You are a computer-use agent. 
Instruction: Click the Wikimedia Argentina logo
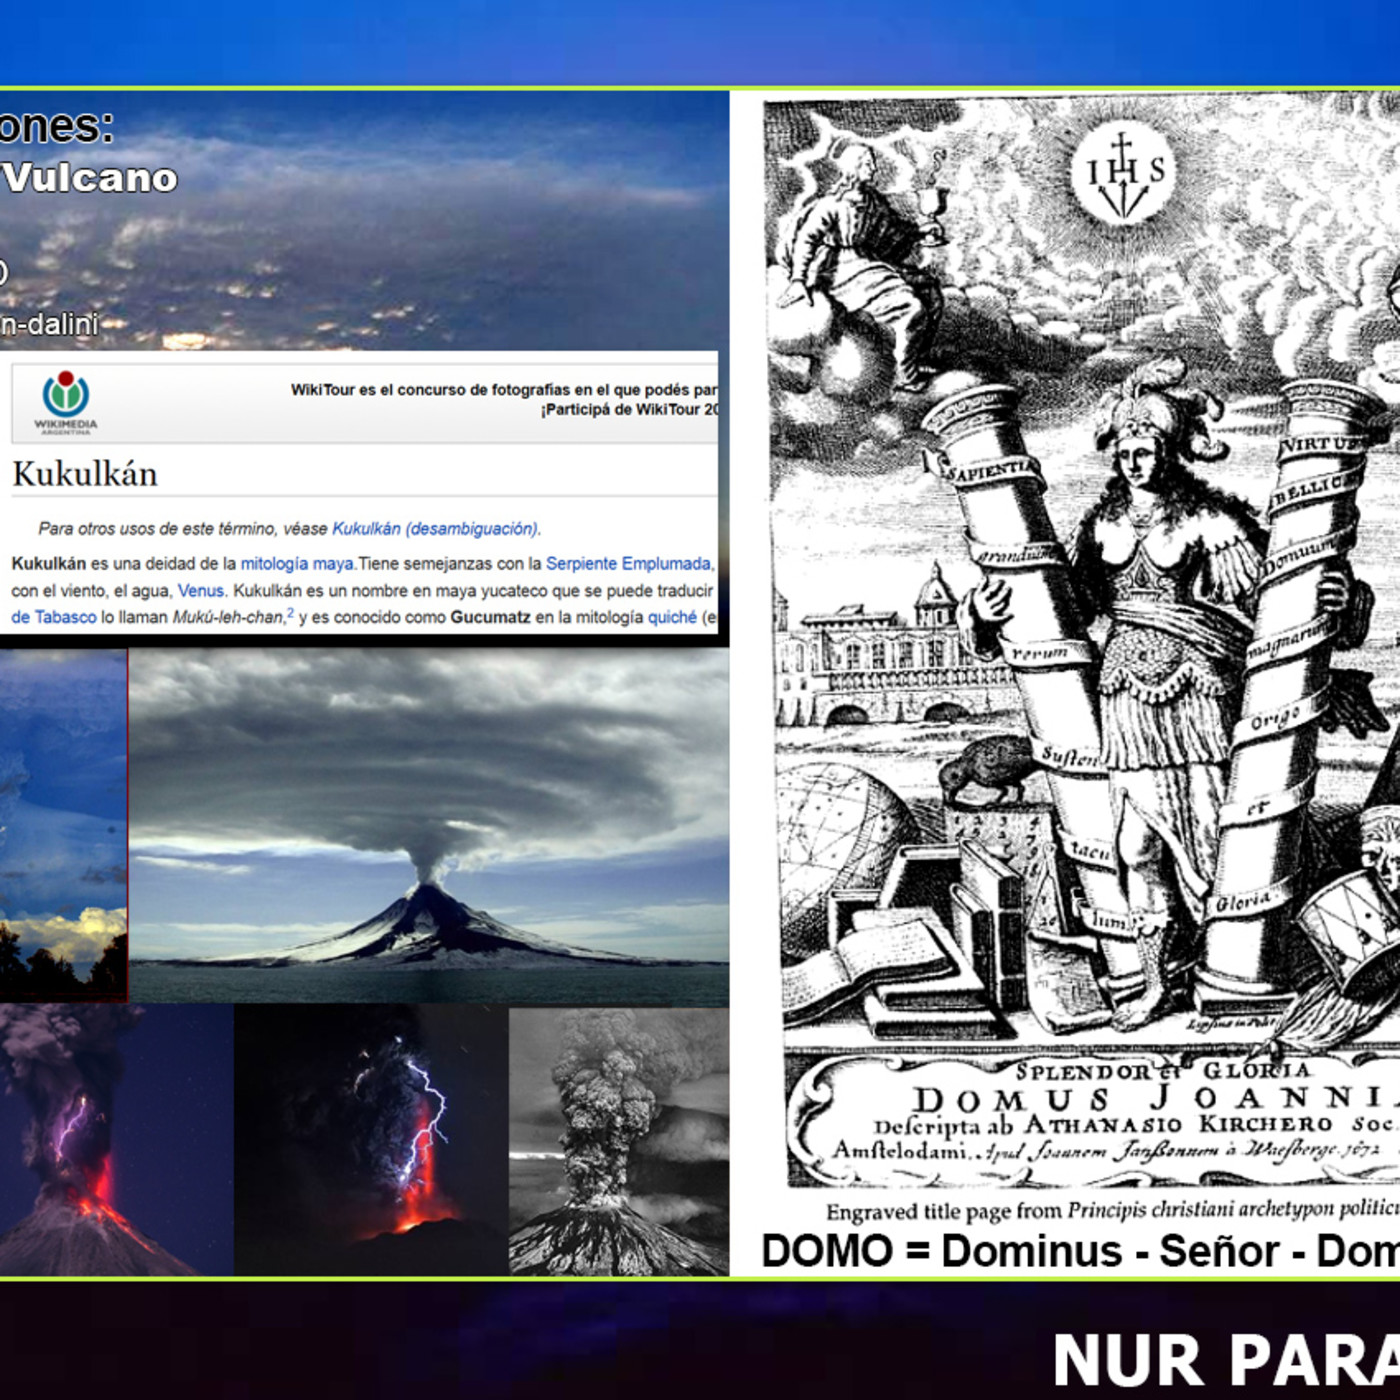[66, 402]
